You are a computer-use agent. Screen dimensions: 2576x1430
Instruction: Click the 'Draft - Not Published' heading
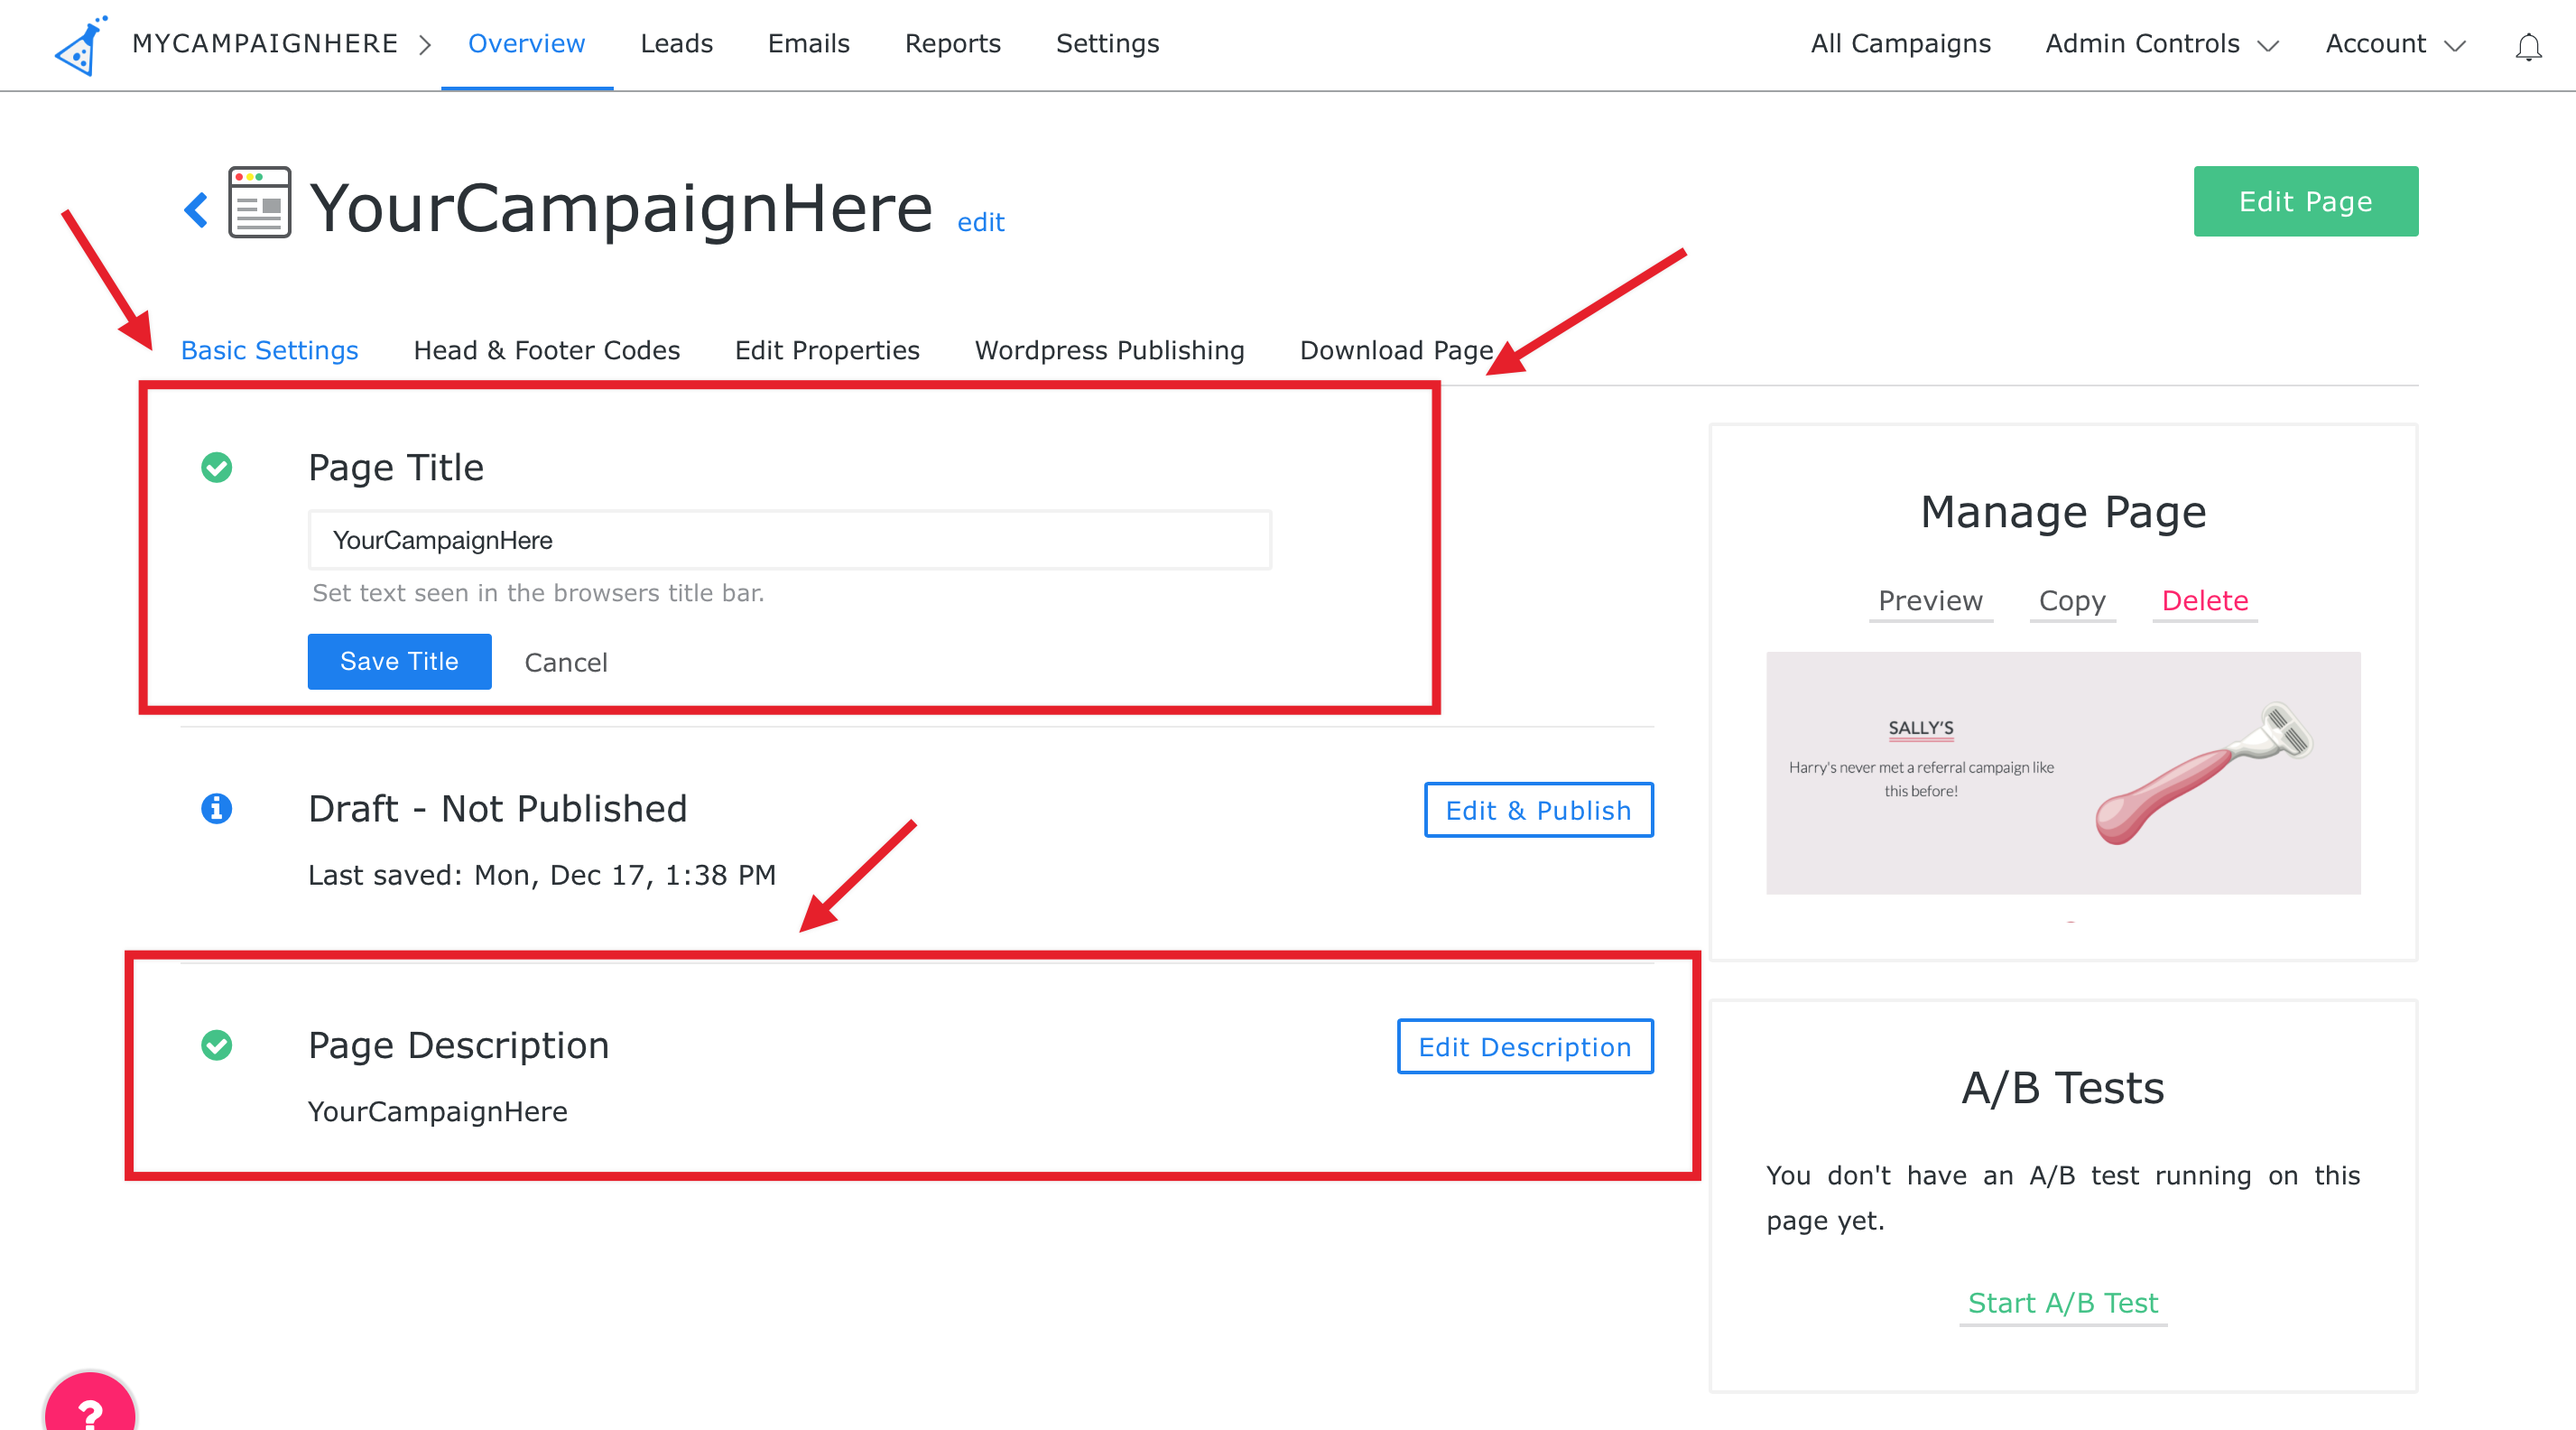(498, 808)
